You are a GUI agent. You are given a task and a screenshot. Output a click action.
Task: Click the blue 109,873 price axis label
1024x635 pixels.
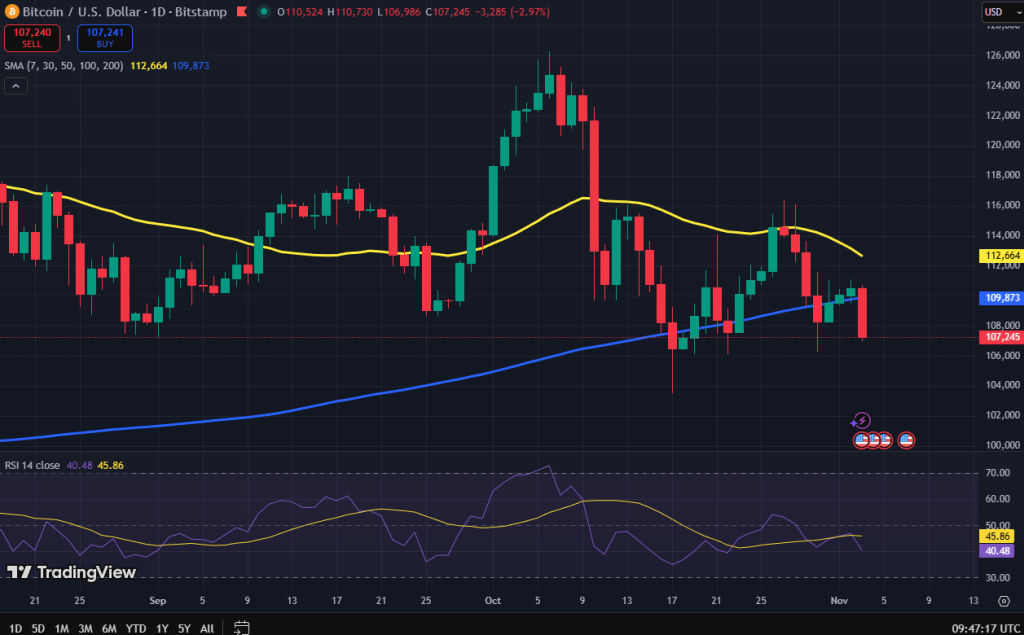click(x=1001, y=298)
